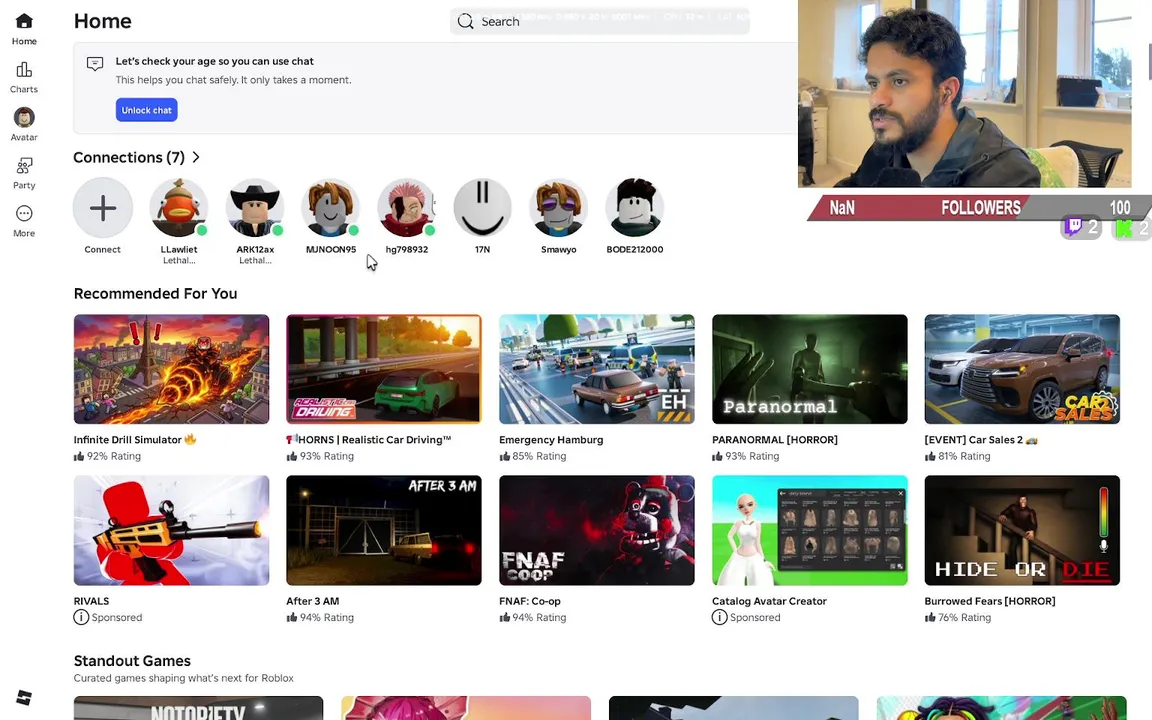Image resolution: width=1152 pixels, height=720 pixels.
Task: Open Burrowed Fears [HORROR] thumbnail
Action: coord(1022,530)
